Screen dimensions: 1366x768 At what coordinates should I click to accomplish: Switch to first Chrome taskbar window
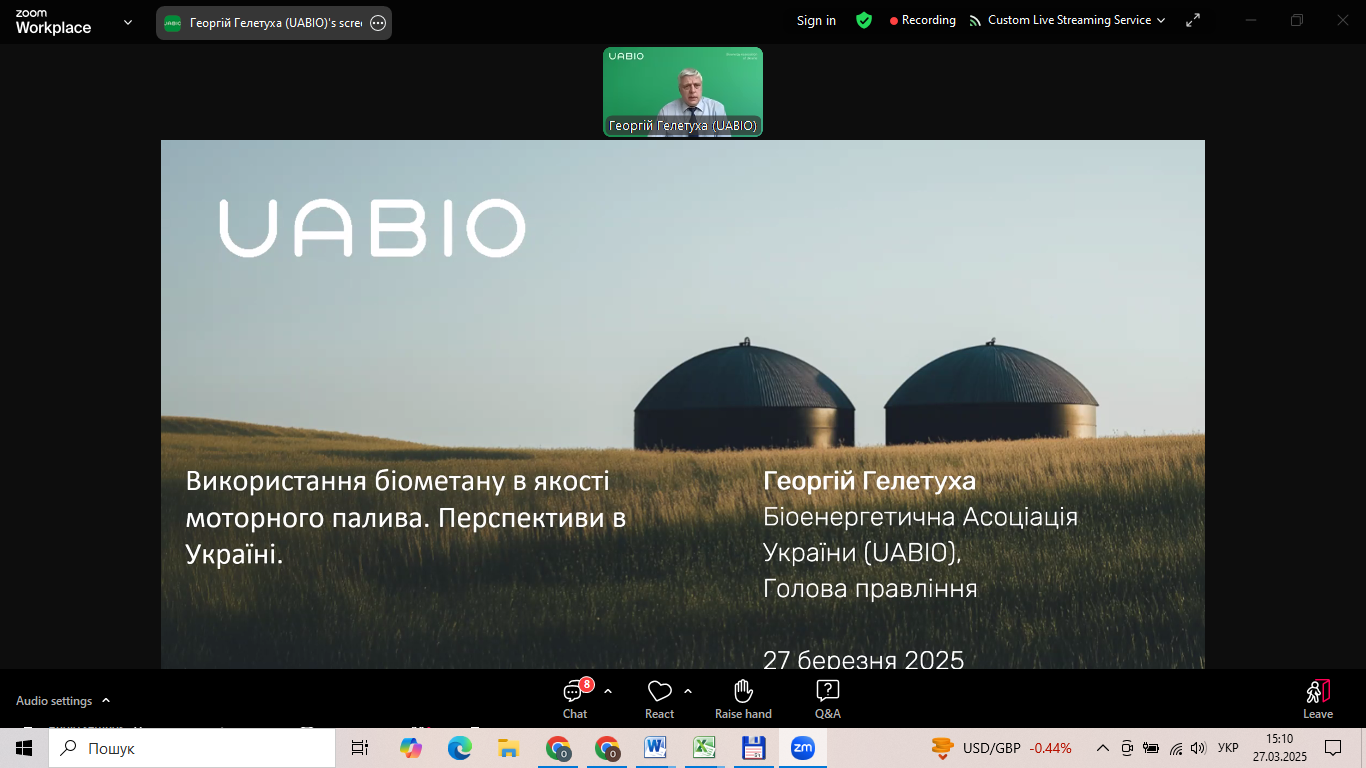tap(558, 748)
